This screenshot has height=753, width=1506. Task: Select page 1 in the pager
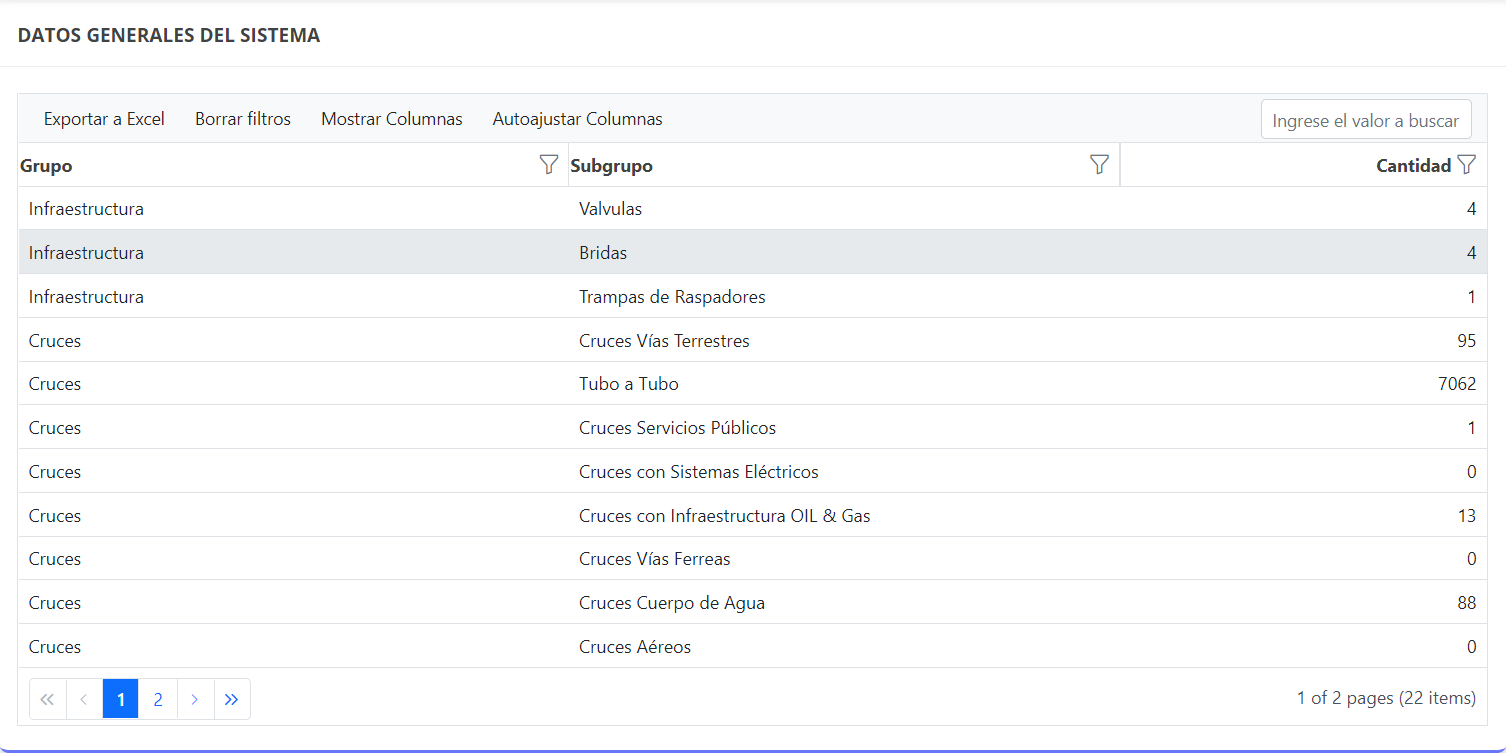(x=121, y=699)
